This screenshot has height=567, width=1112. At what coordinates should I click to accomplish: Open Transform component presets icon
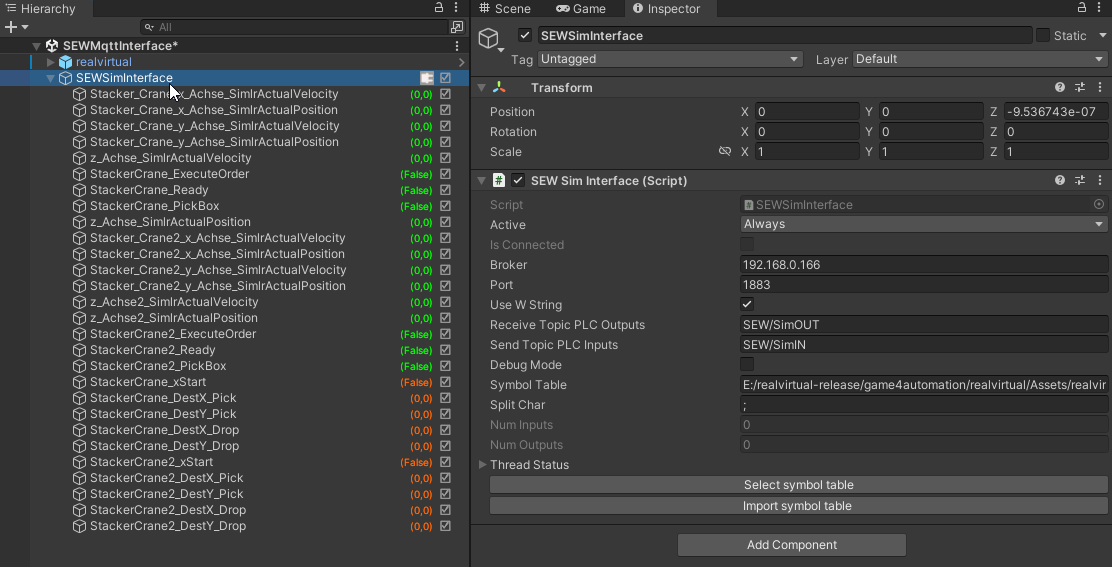pyautogui.click(x=1080, y=88)
